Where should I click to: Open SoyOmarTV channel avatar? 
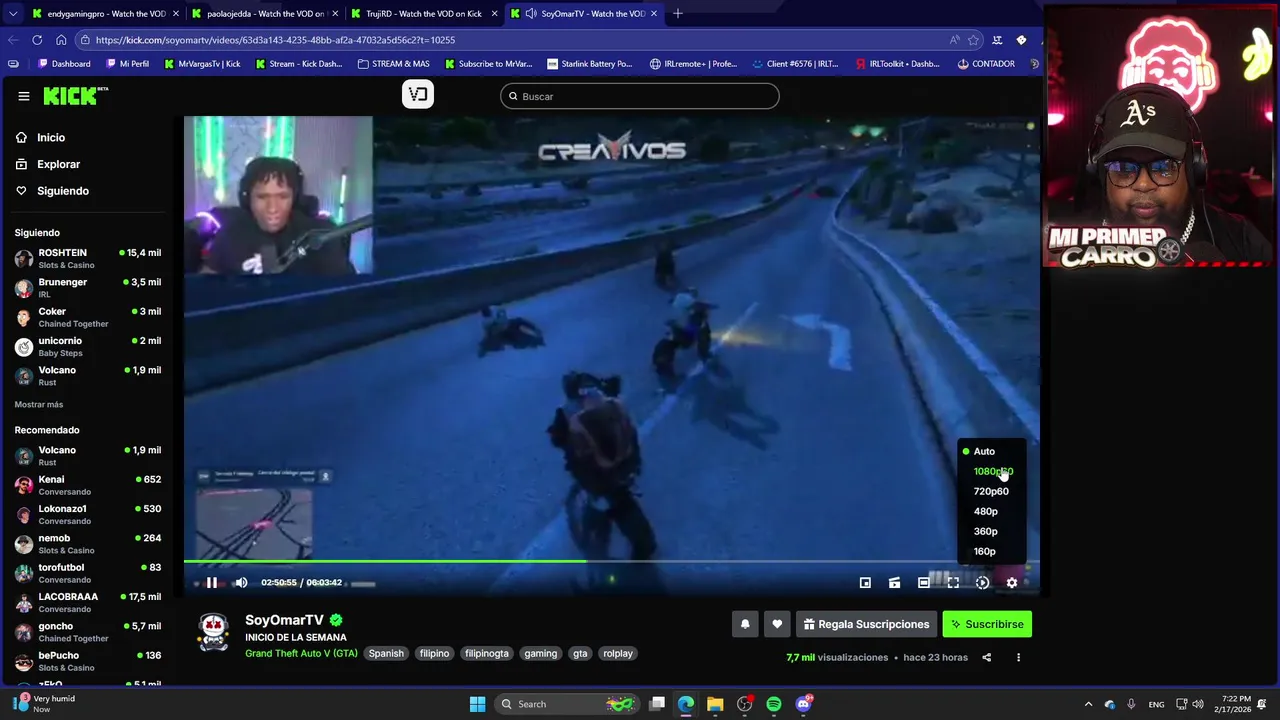pos(214,632)
